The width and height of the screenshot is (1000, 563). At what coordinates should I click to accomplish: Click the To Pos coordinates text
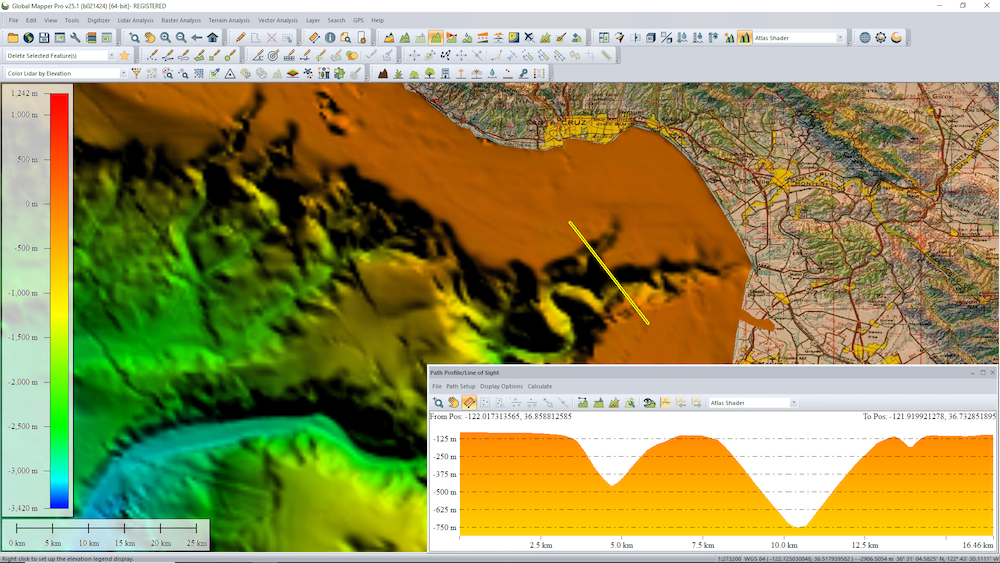(929, 416)
